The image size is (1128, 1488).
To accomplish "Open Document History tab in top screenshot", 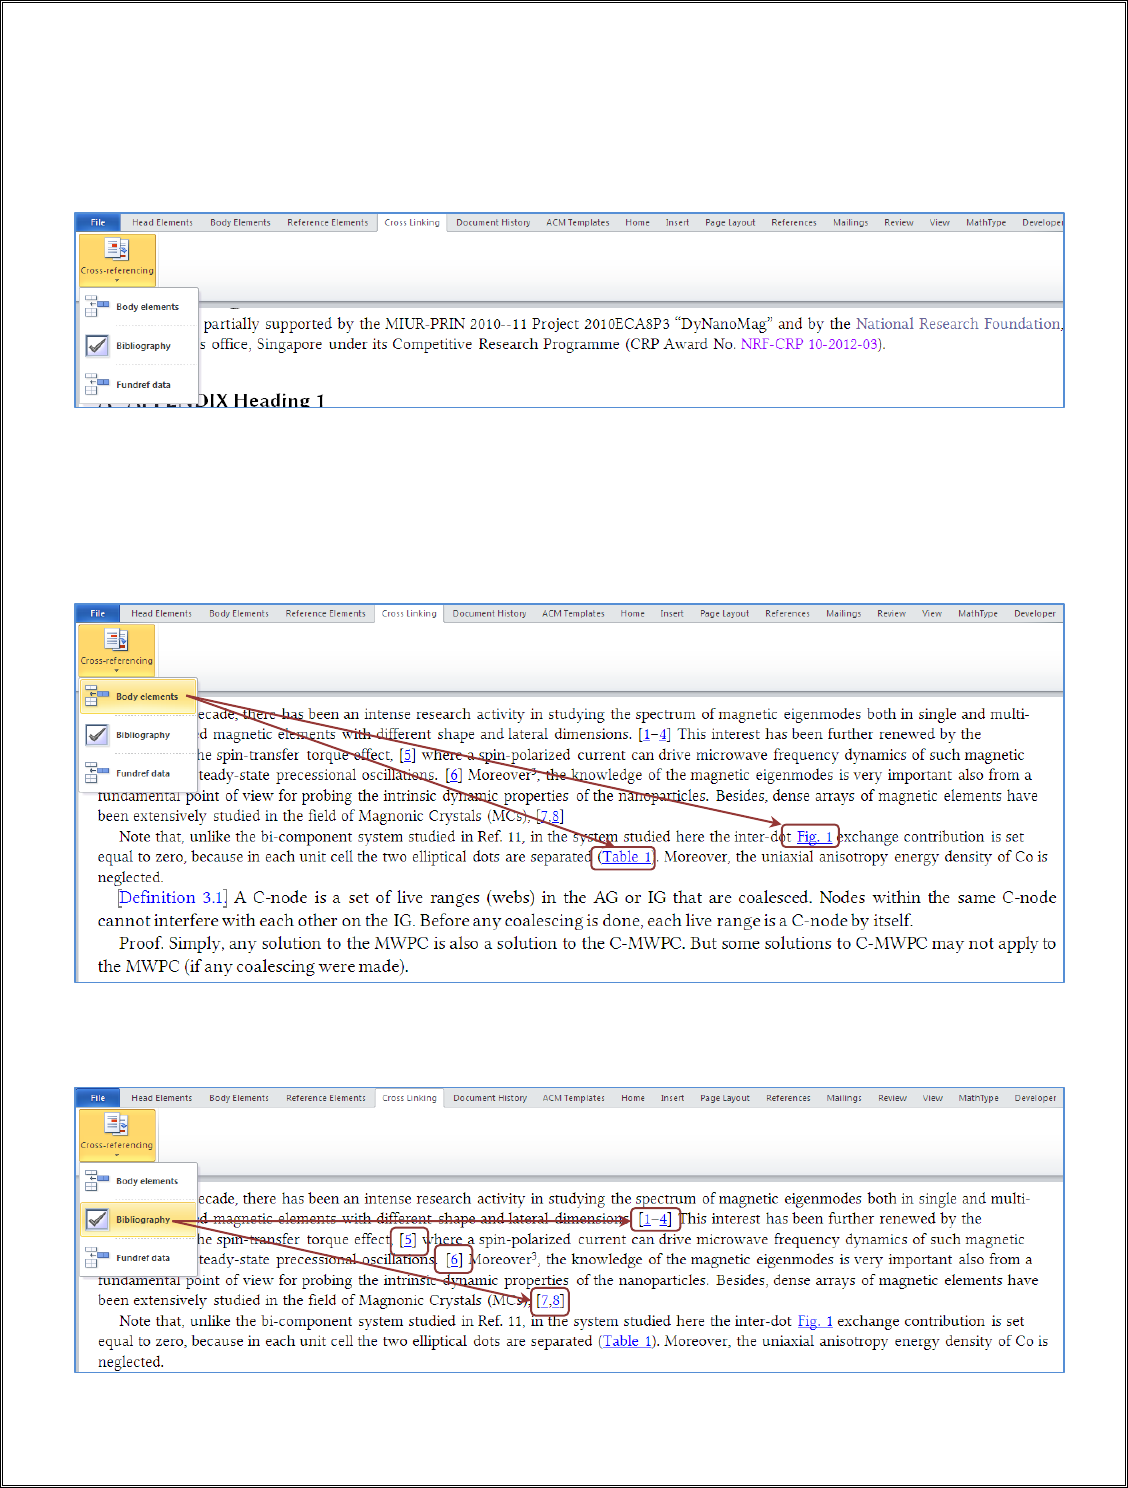I will click(493, 223).
